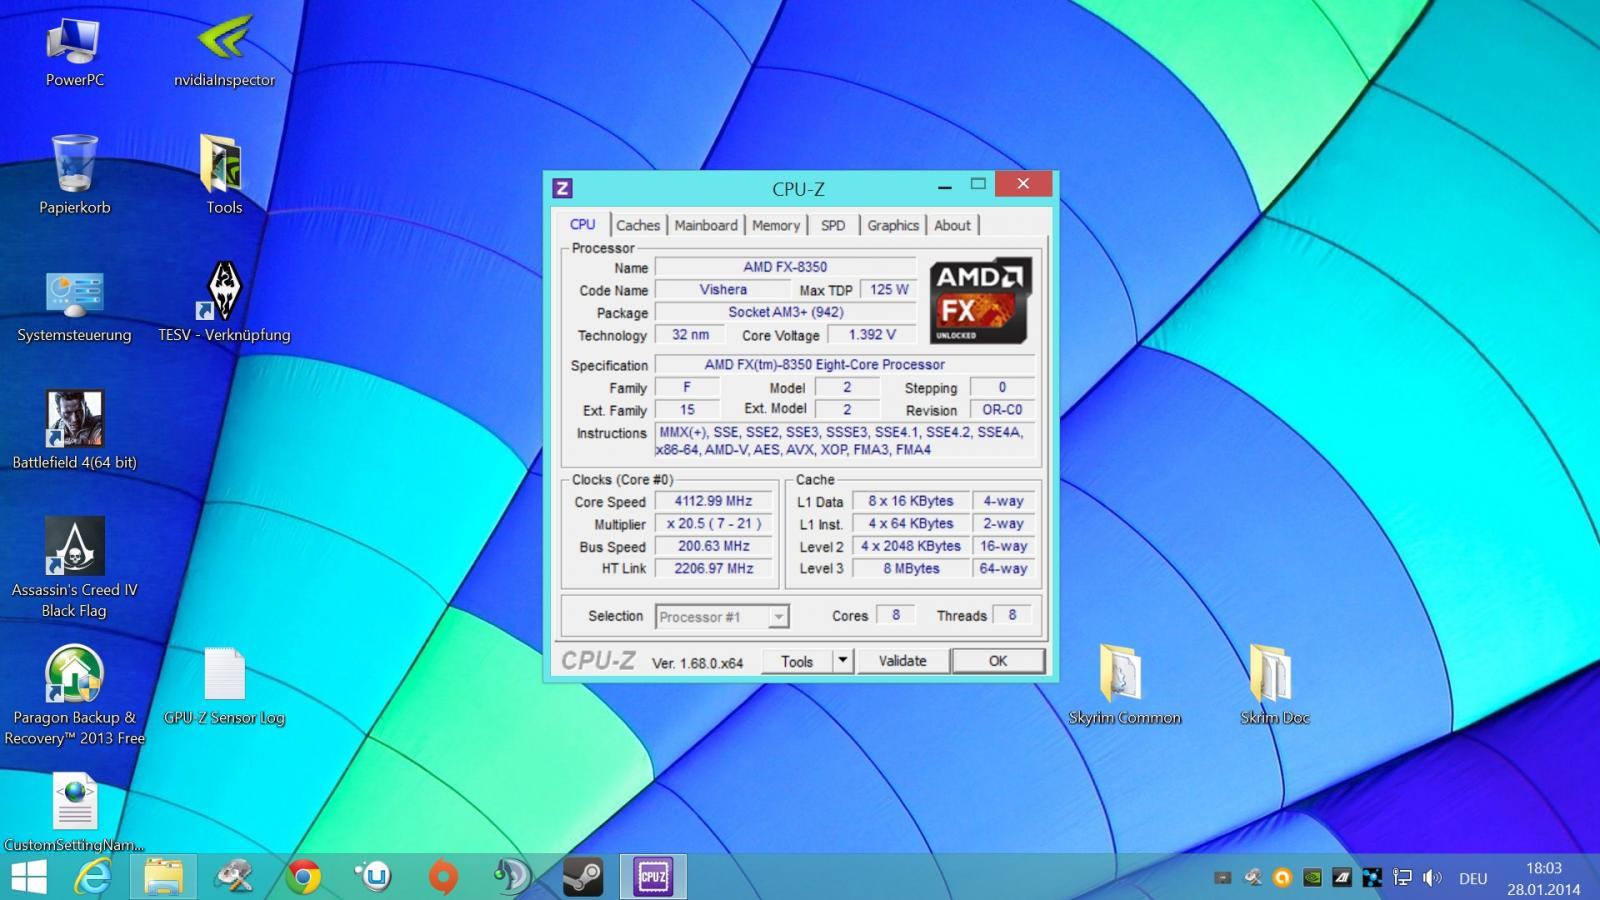Viewport: 1600px width, 900px height.
Task: Click the Vishera code name value
Action: tap(723, 290)
